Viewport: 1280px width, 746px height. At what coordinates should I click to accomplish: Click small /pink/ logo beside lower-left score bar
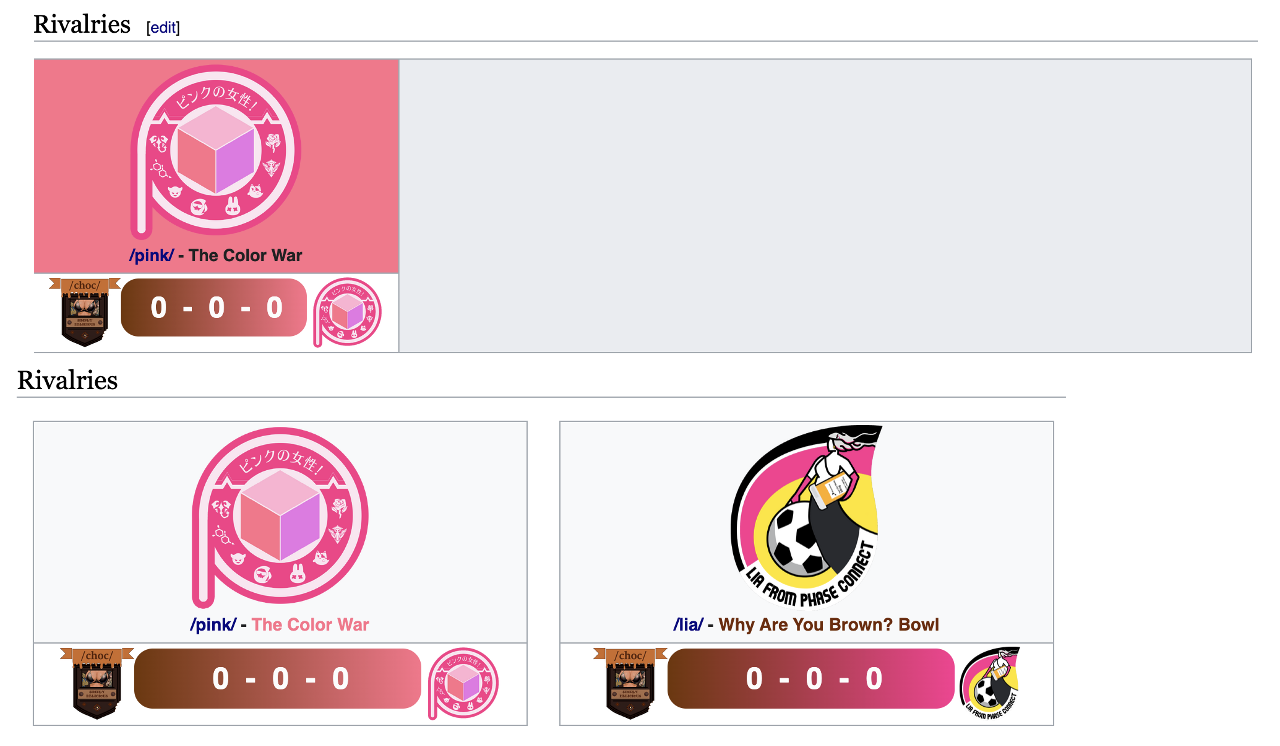pyautogui.click(x=463, y=684)
